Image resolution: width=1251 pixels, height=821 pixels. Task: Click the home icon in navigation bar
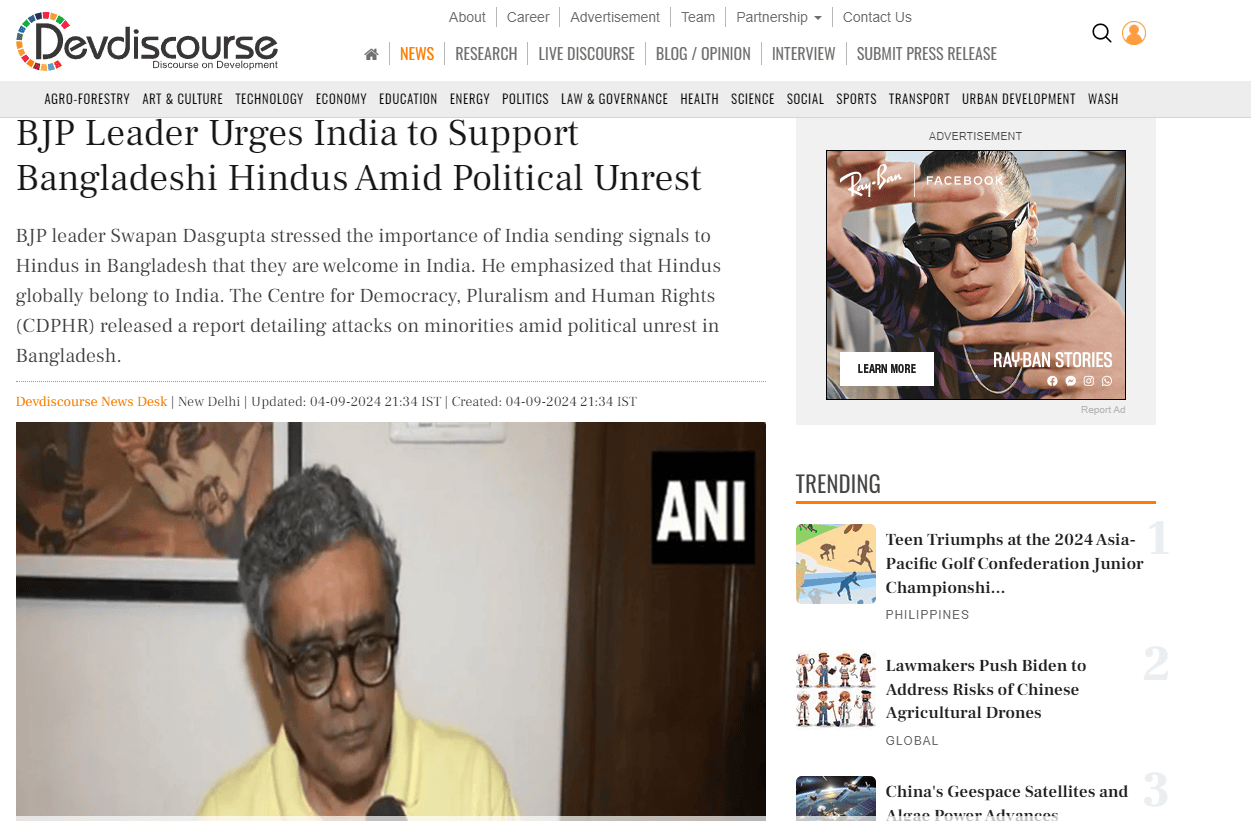[371, 54]
